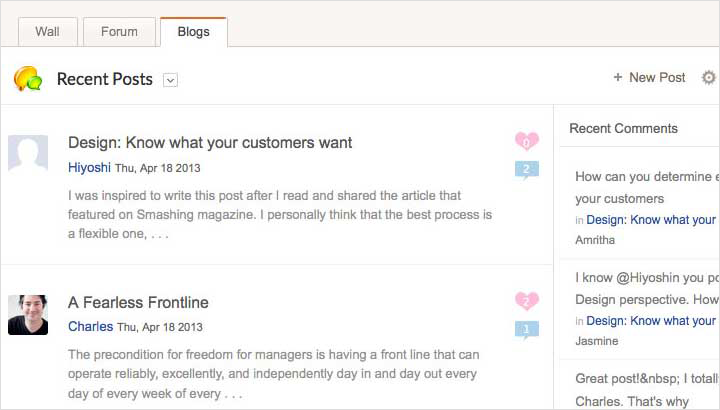Visit author Hiyoshi's profile link
720x410 pixels.
(89, 167)
